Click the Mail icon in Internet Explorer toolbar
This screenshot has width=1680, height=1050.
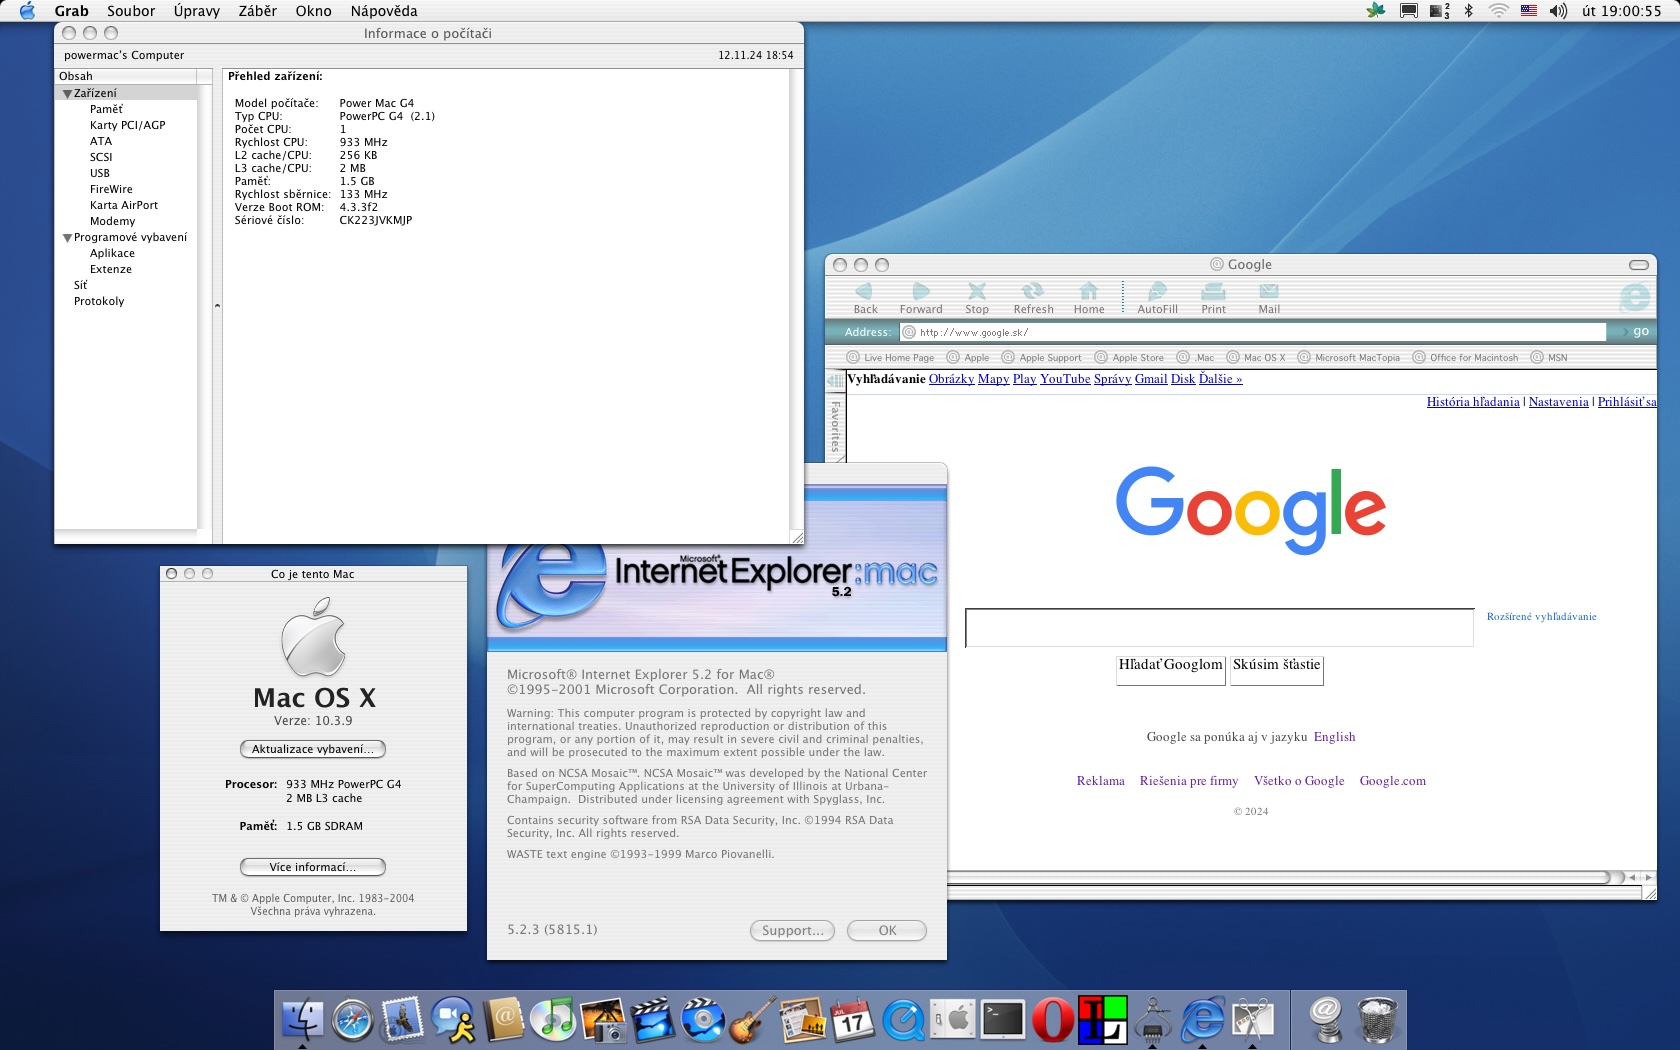pos(1269,291)
